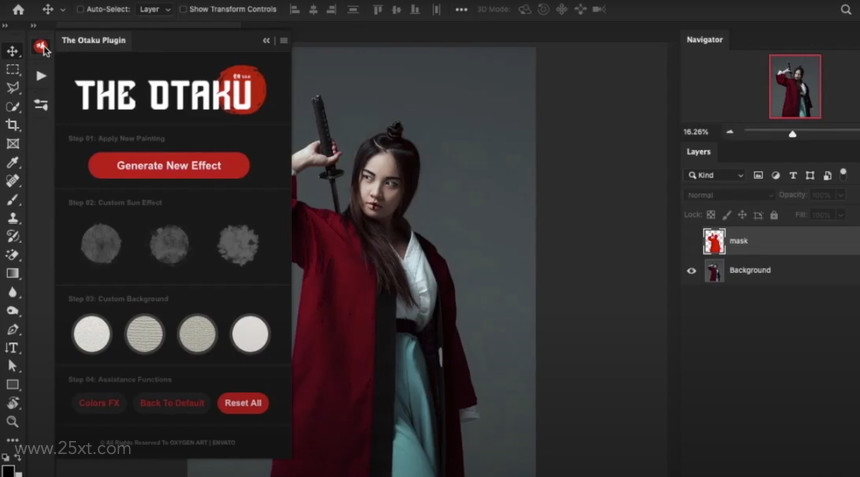
Task: Filter layers by smart objects icon
Action: tap(827, 175)
